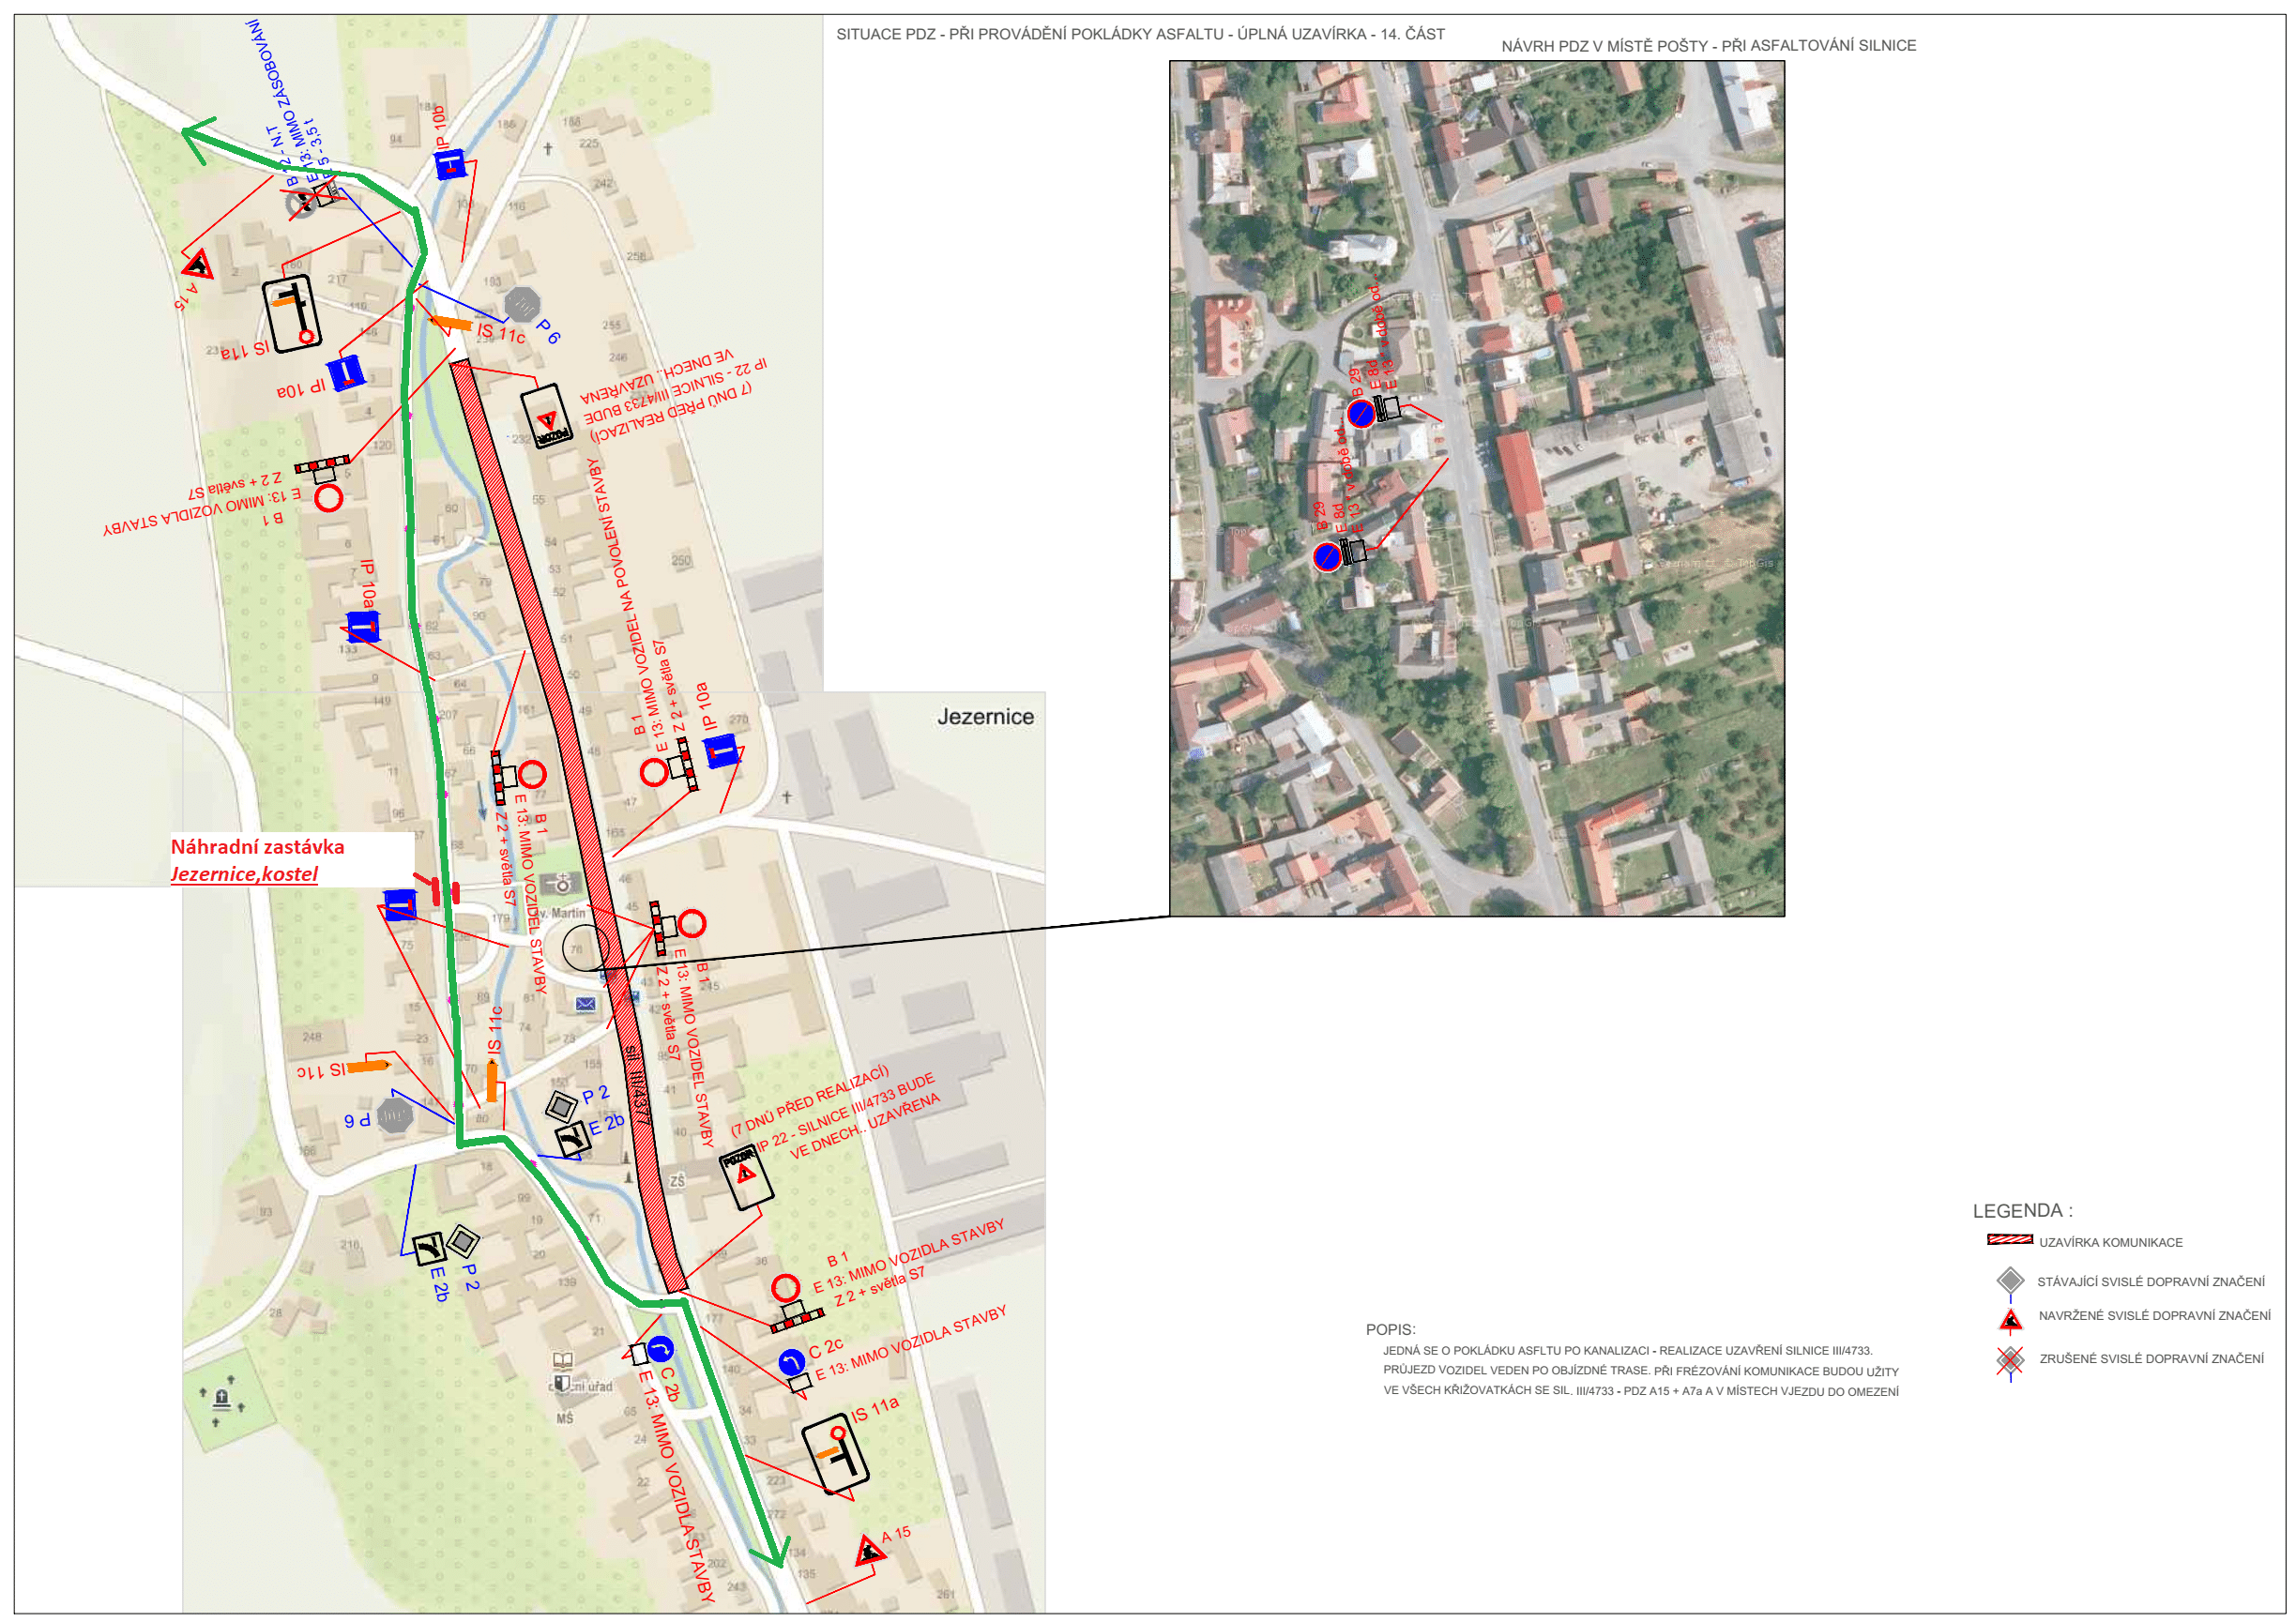Click the underlined 'Jezernice,kostel' text

click(x=244, y=874)
